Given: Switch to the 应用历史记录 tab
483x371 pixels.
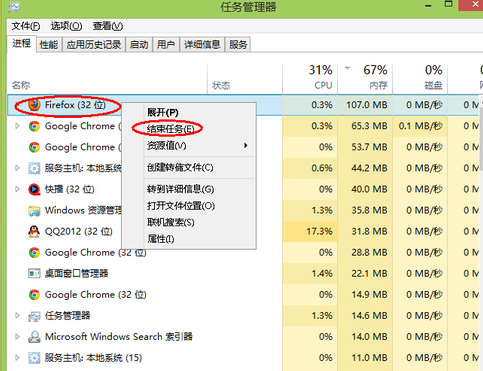Looking at the screenshot, I should 94,44.
